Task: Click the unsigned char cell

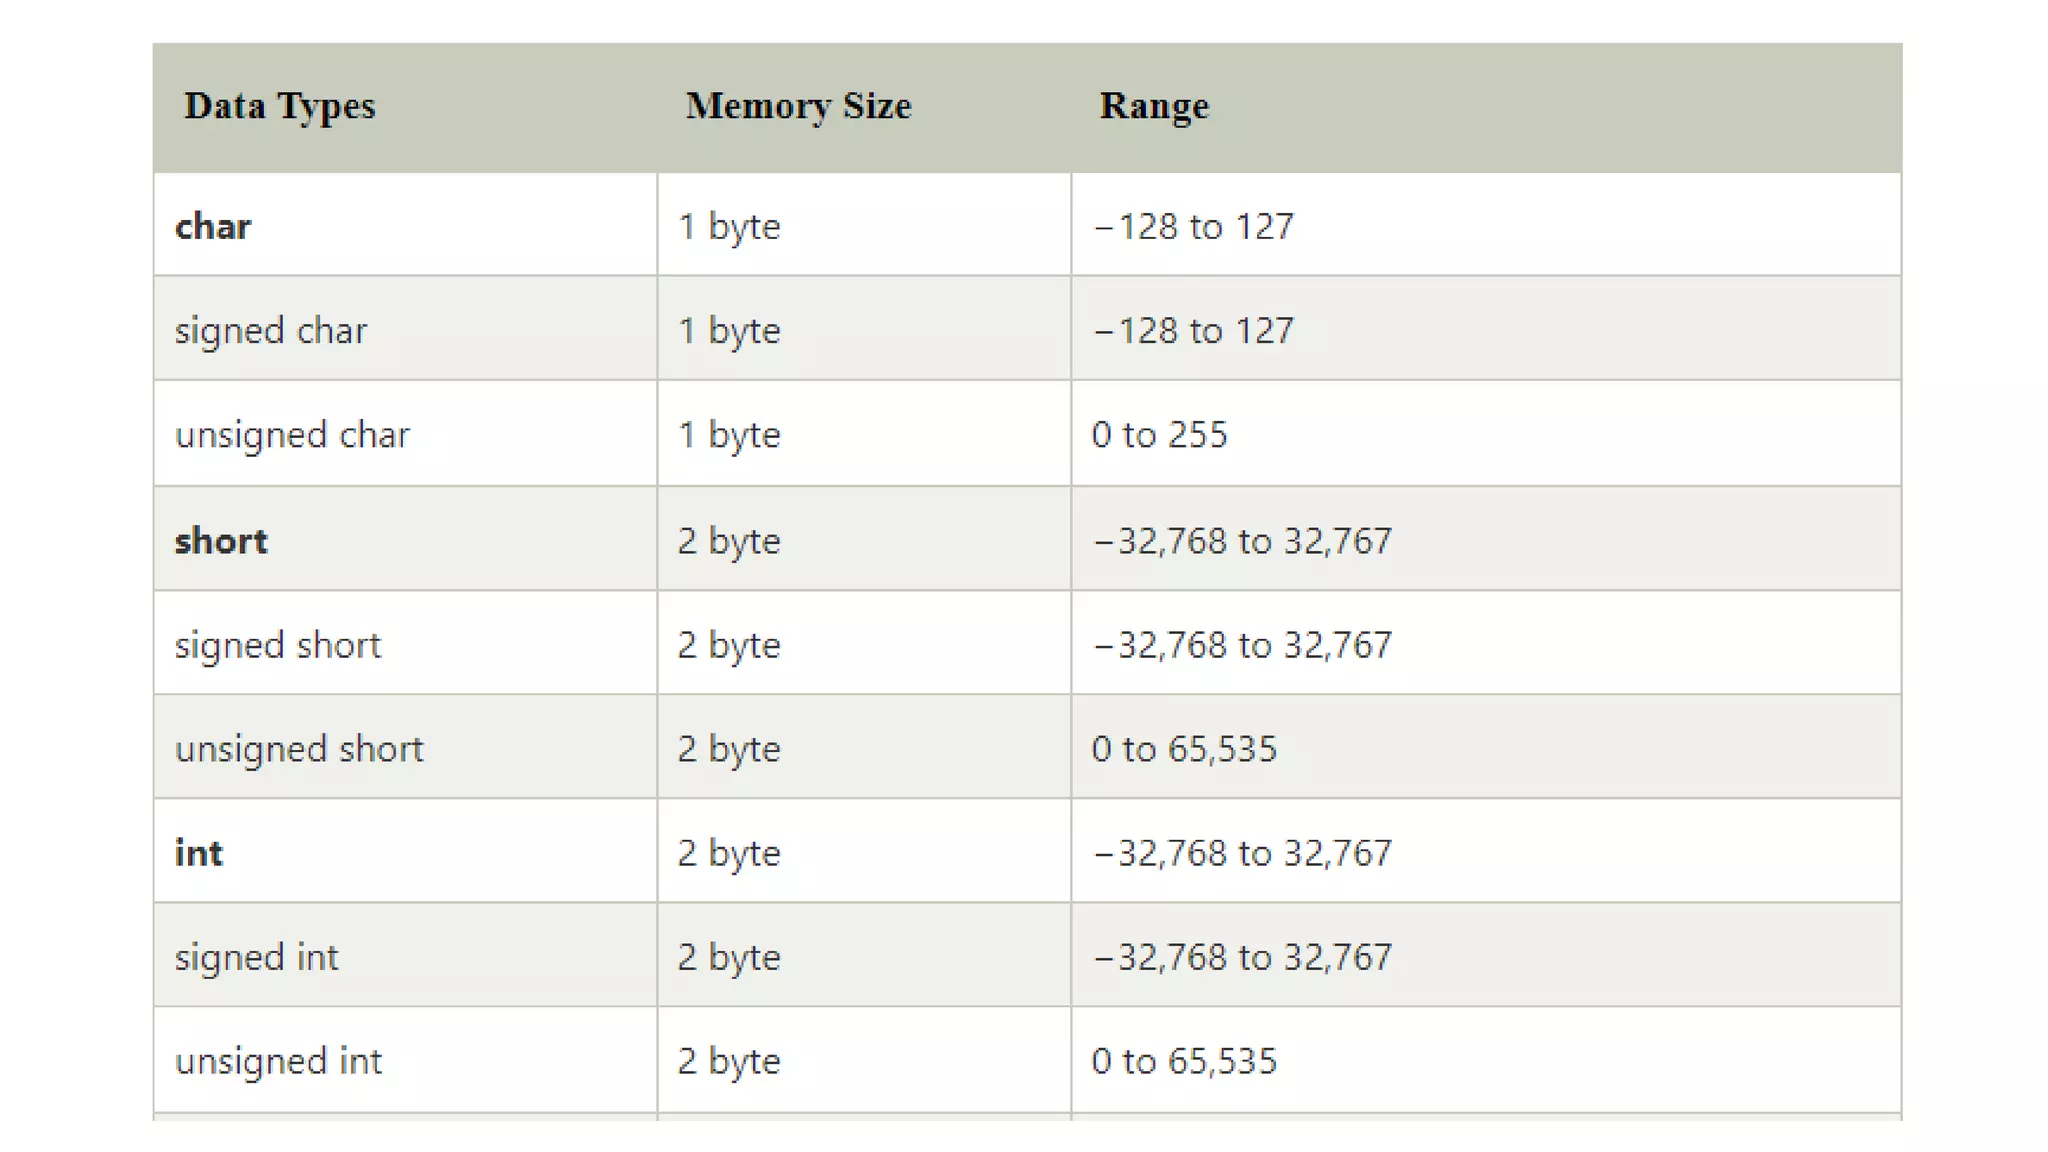Action: pos(292,435)
